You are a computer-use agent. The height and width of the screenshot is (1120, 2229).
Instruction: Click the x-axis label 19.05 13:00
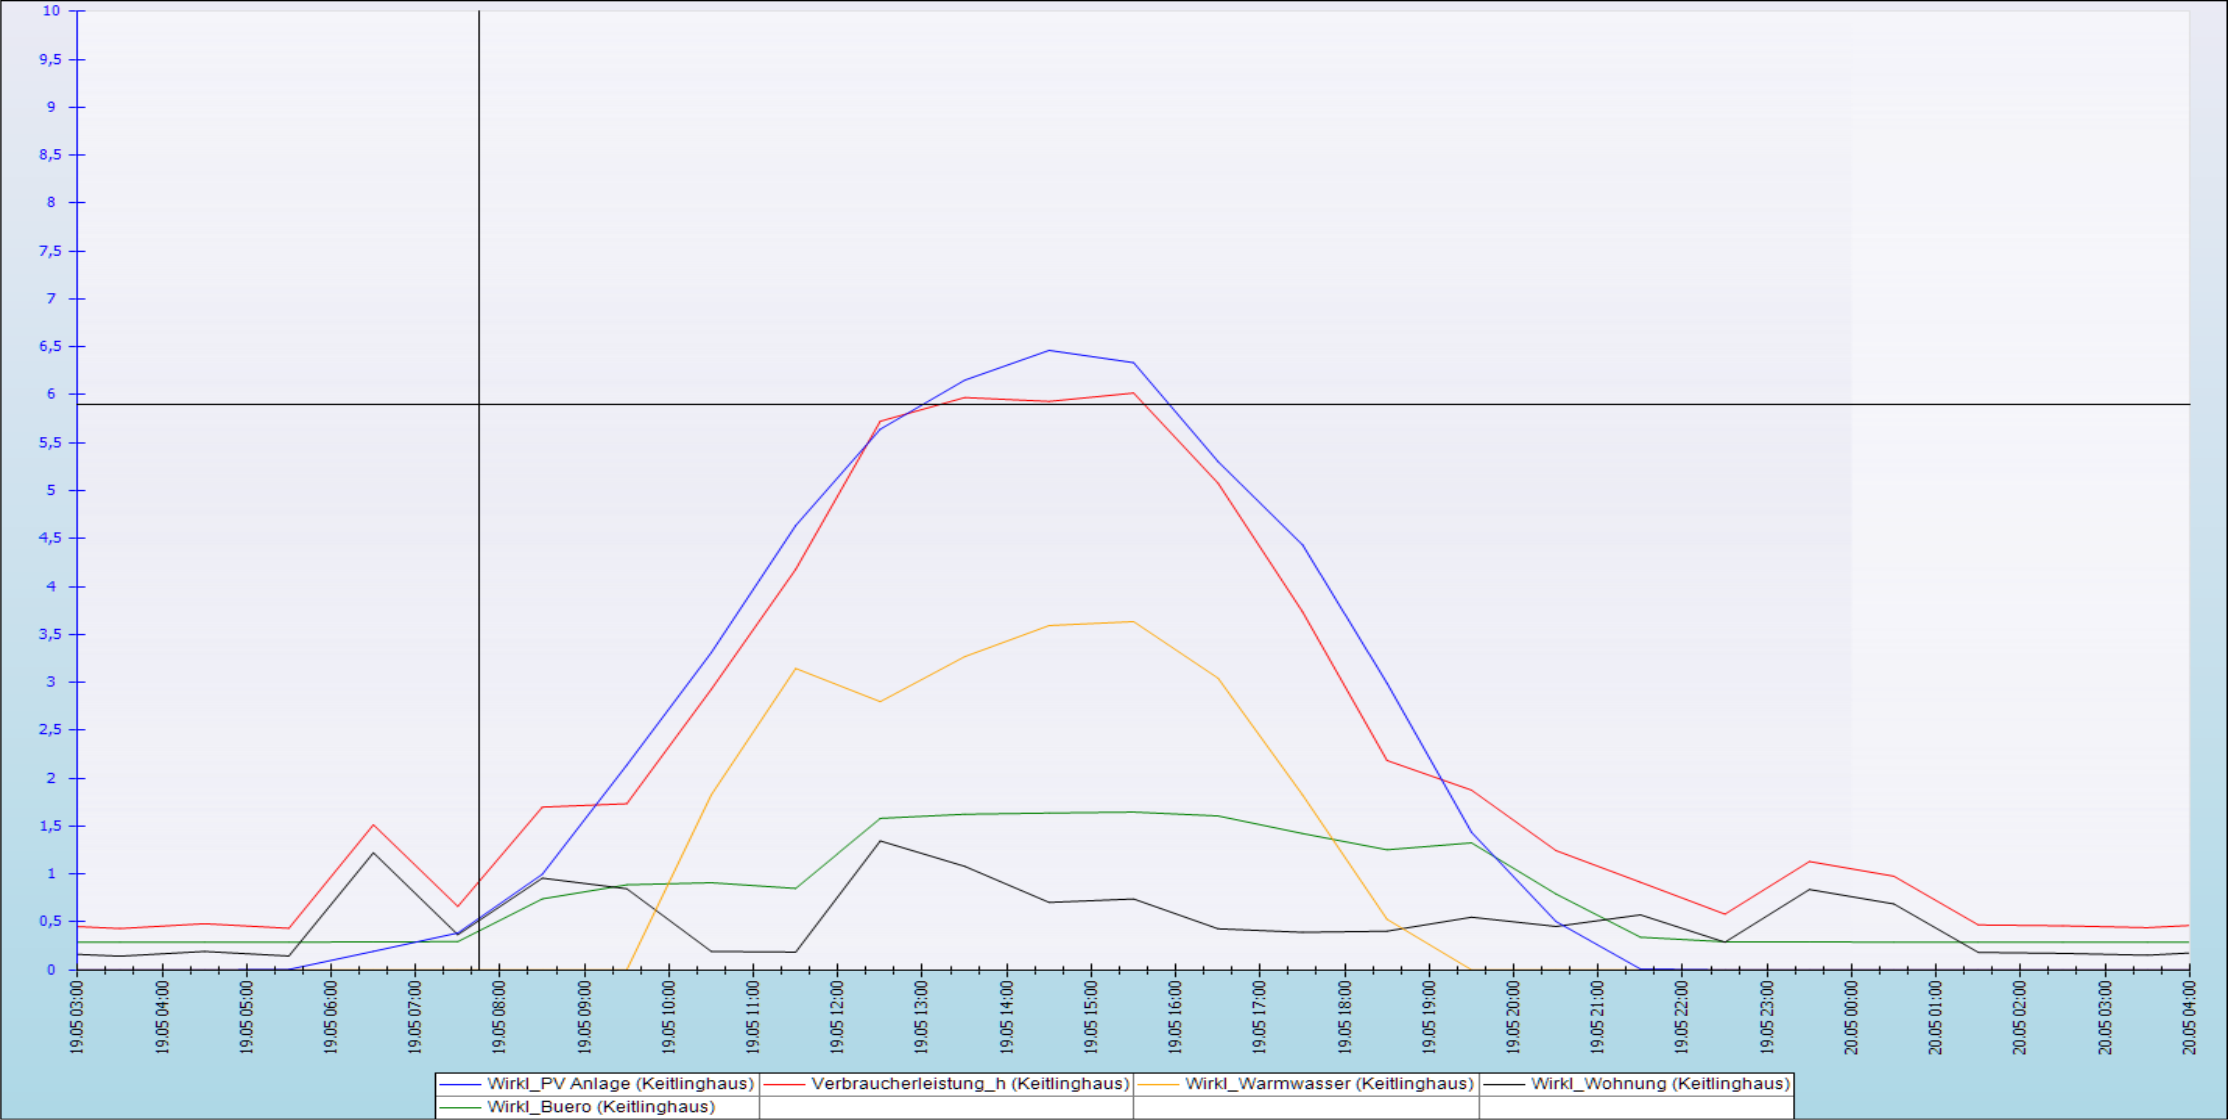point(922,1017)
